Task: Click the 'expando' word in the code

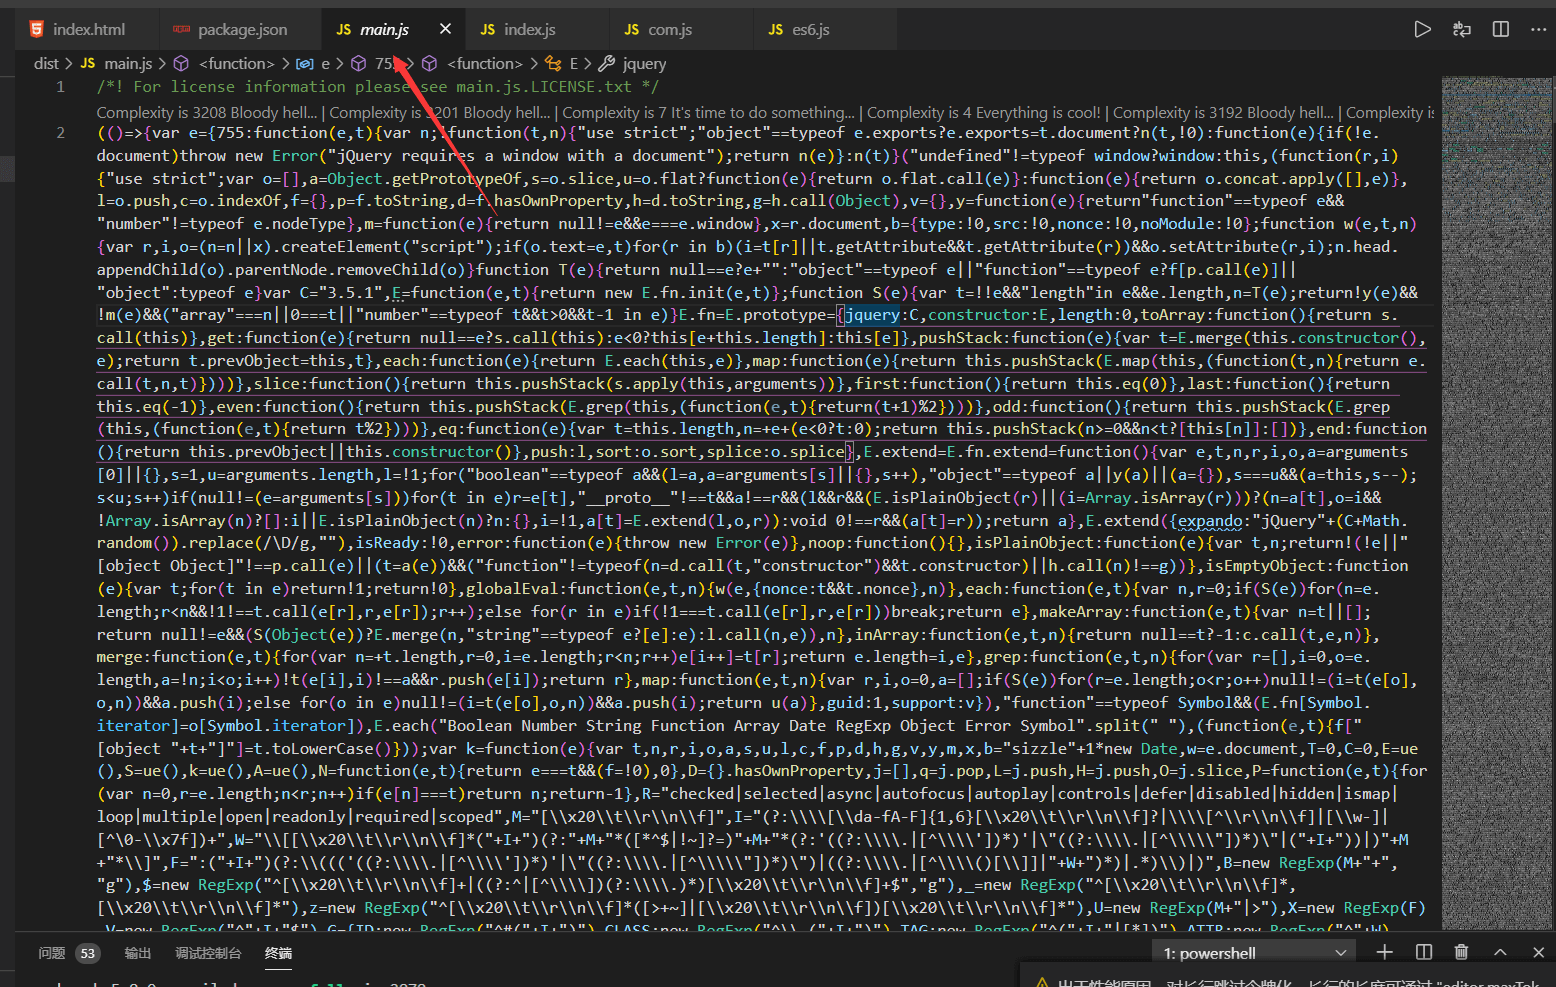Action: pos(1209,520)
